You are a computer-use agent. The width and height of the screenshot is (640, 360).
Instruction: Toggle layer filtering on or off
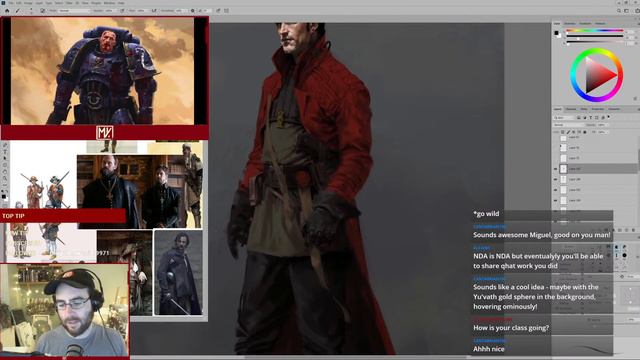coord(609,117)
